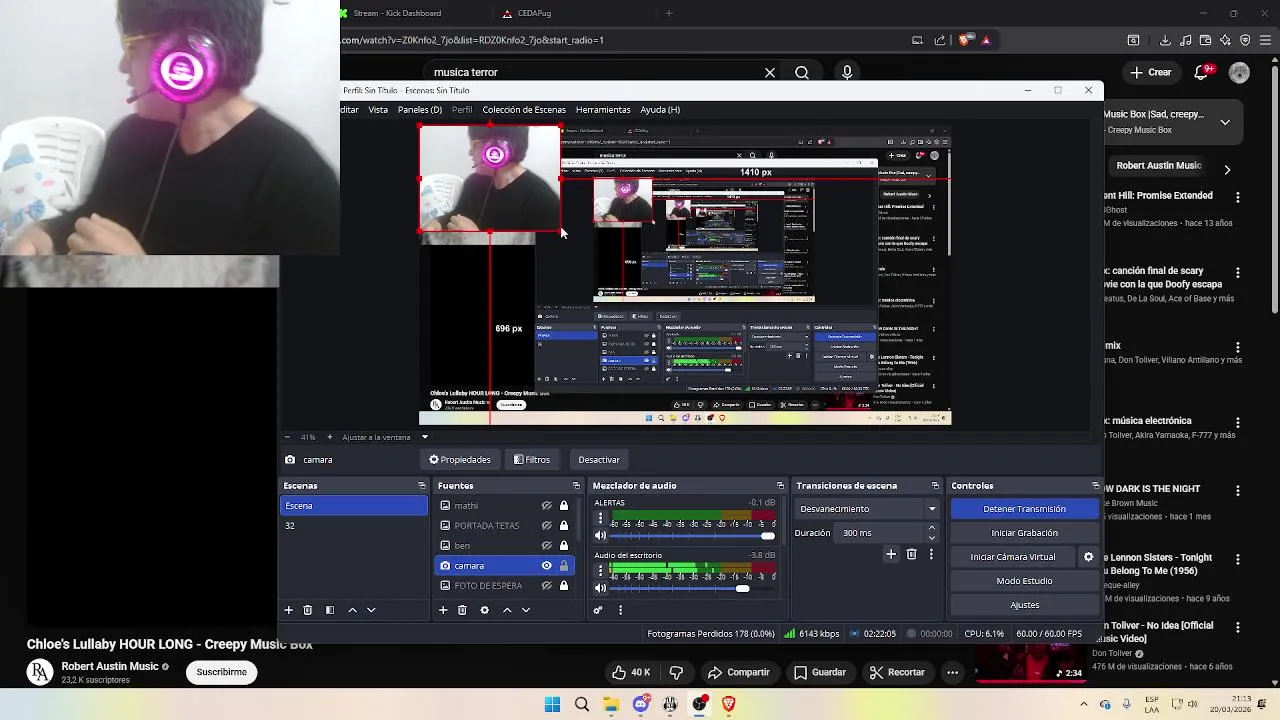Click Detener Transmisión button
Viewport: 1280px width, 720px height.
coord(1025,509)
